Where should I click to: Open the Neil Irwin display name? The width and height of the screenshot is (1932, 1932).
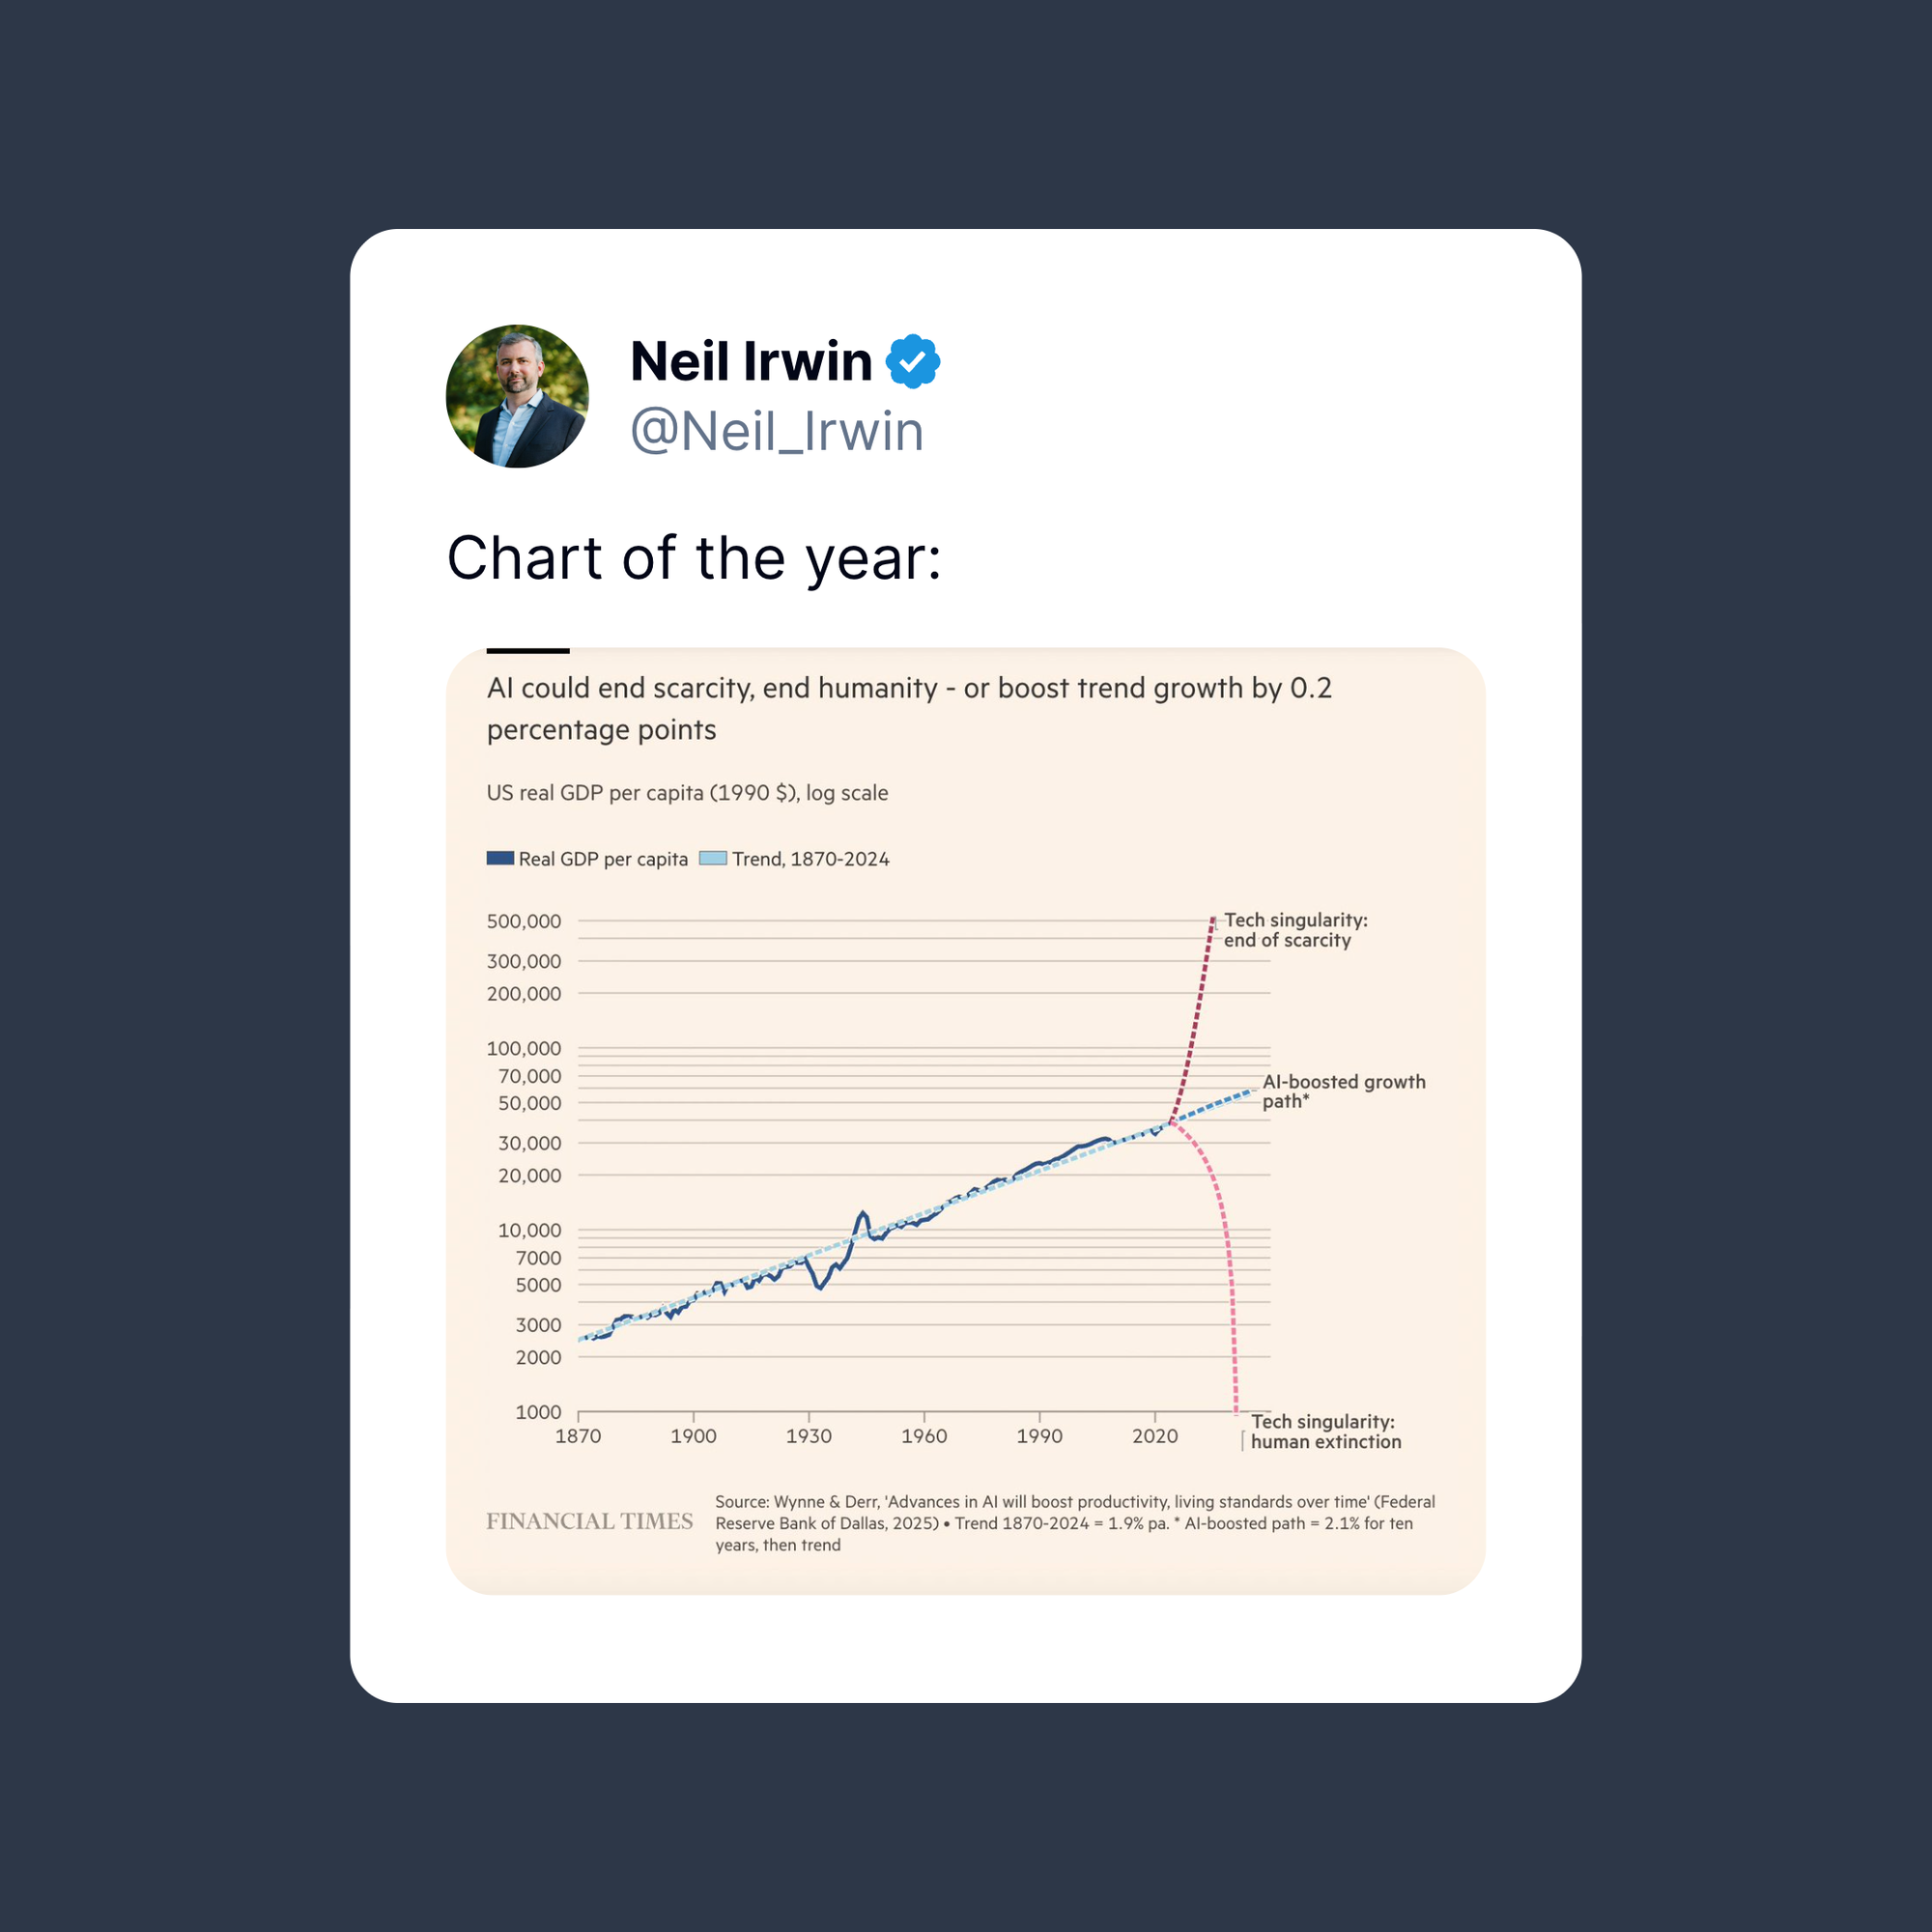coord(751,361)
